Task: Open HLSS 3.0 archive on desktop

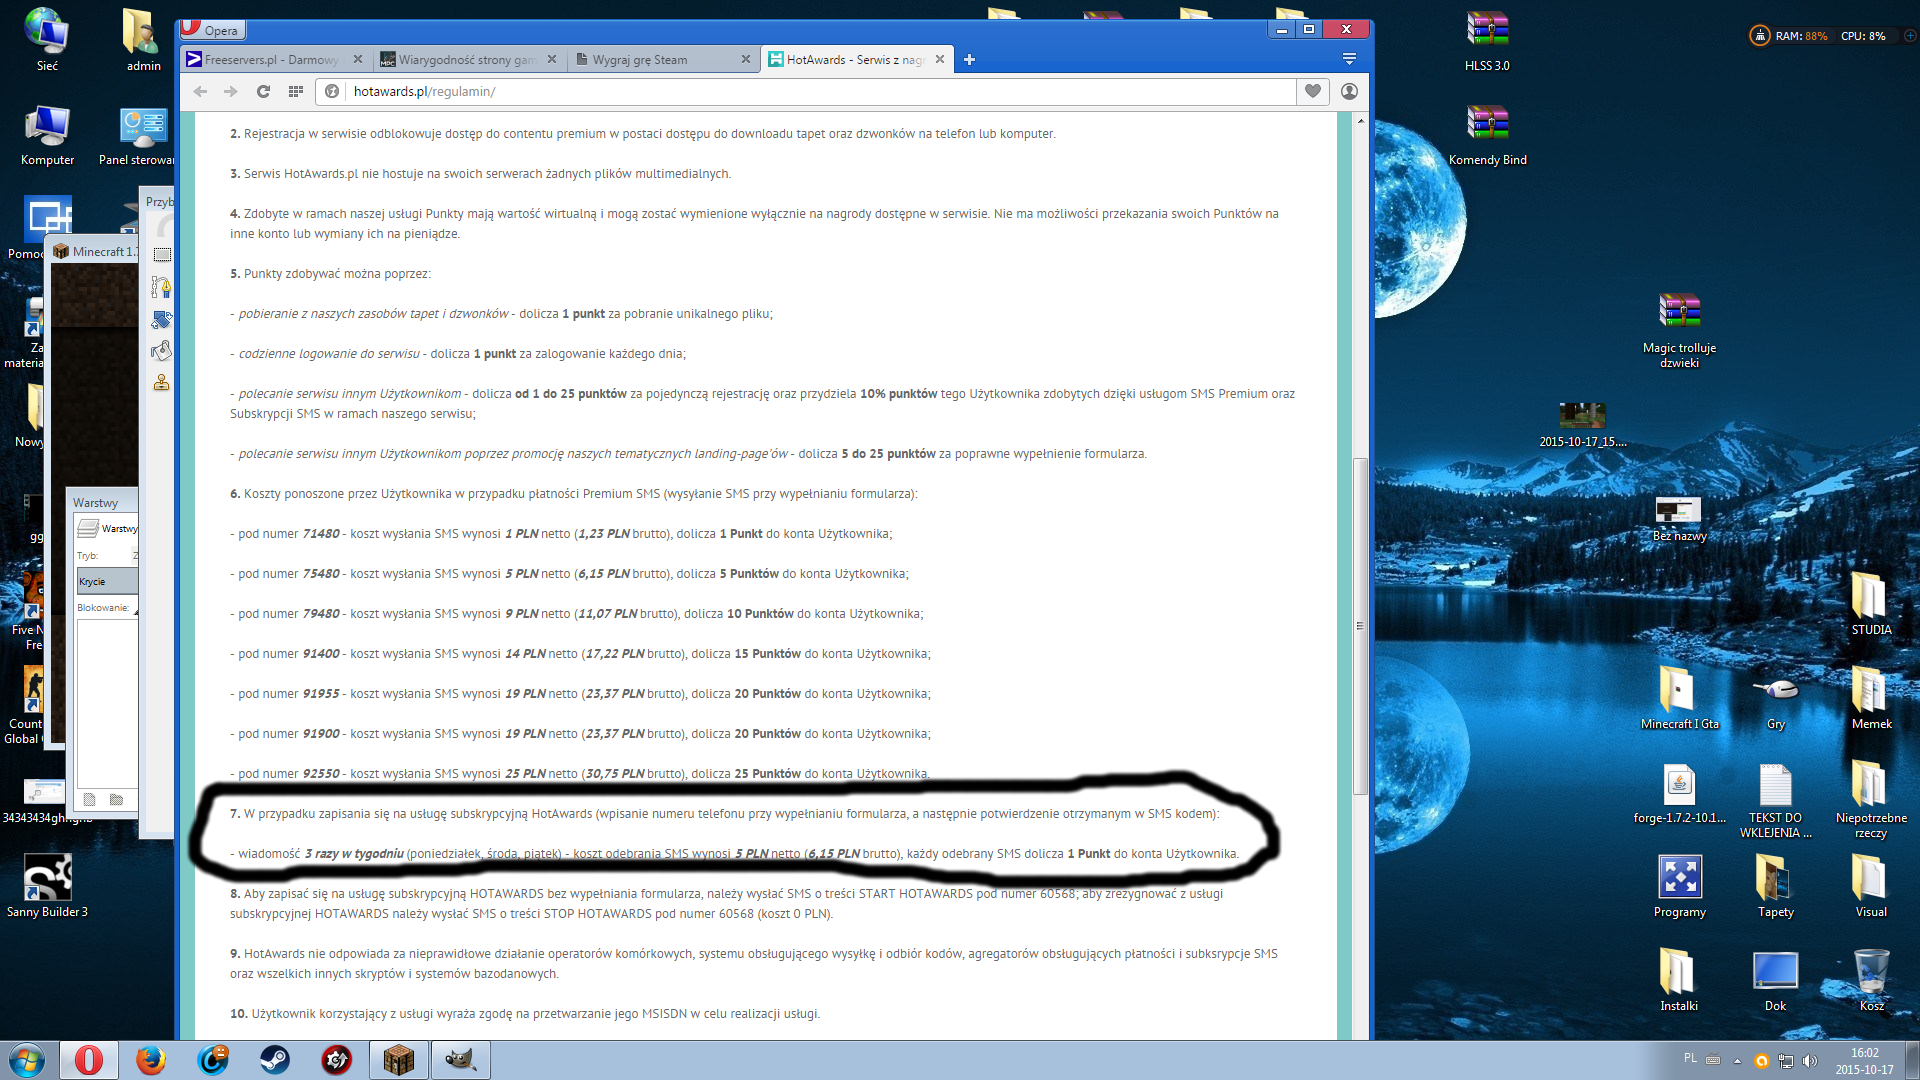Action: point(1487,40)
